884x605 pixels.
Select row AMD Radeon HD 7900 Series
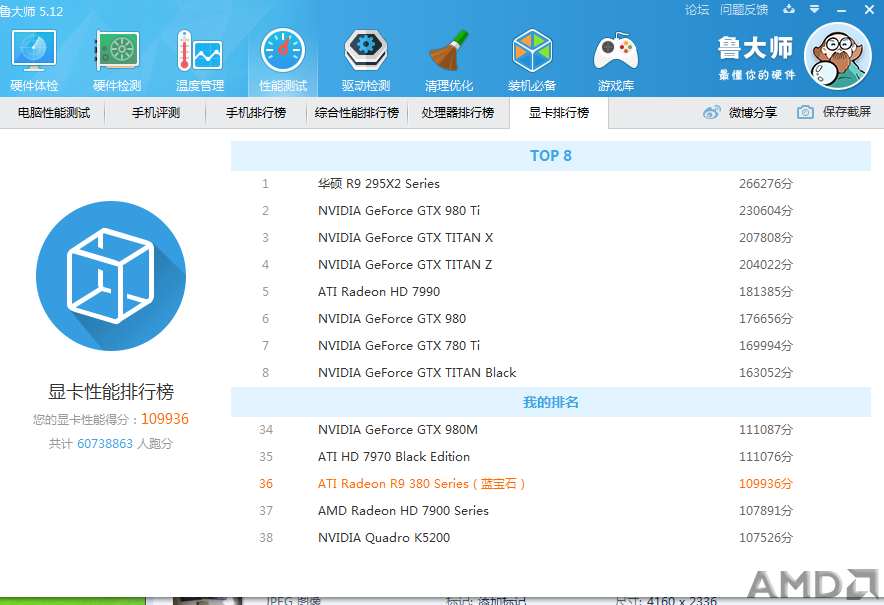click(x=551, y=511)
